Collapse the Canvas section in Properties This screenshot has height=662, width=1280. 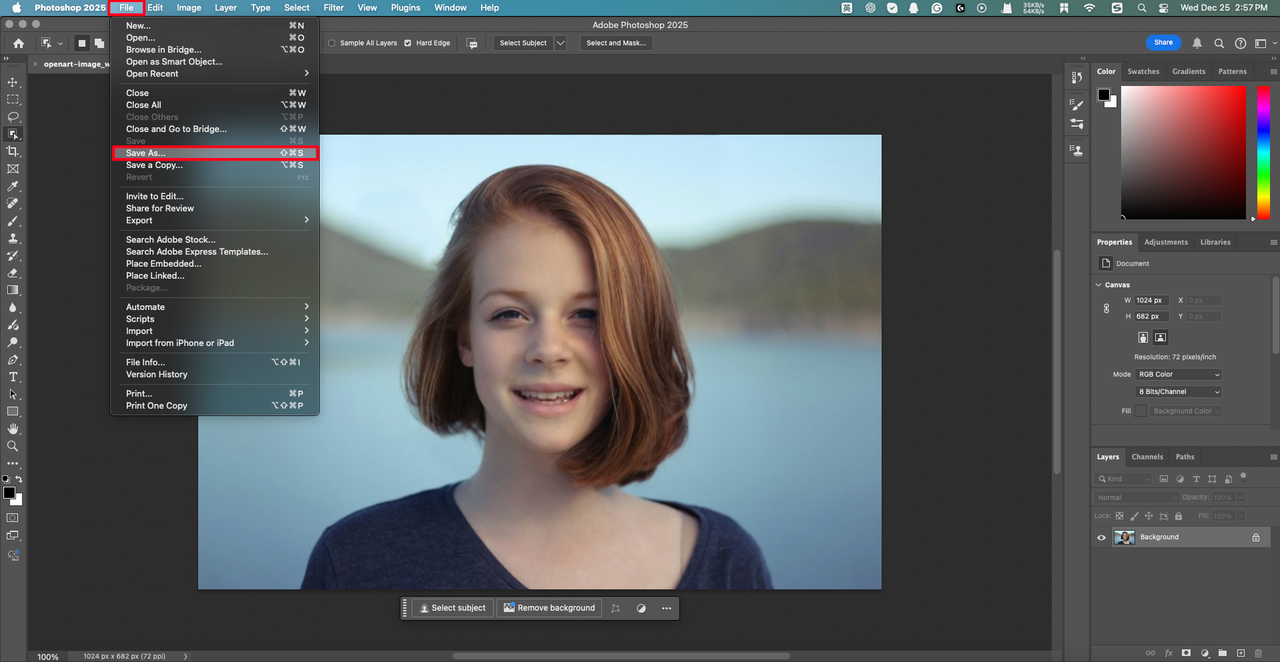click(1100, 285)
